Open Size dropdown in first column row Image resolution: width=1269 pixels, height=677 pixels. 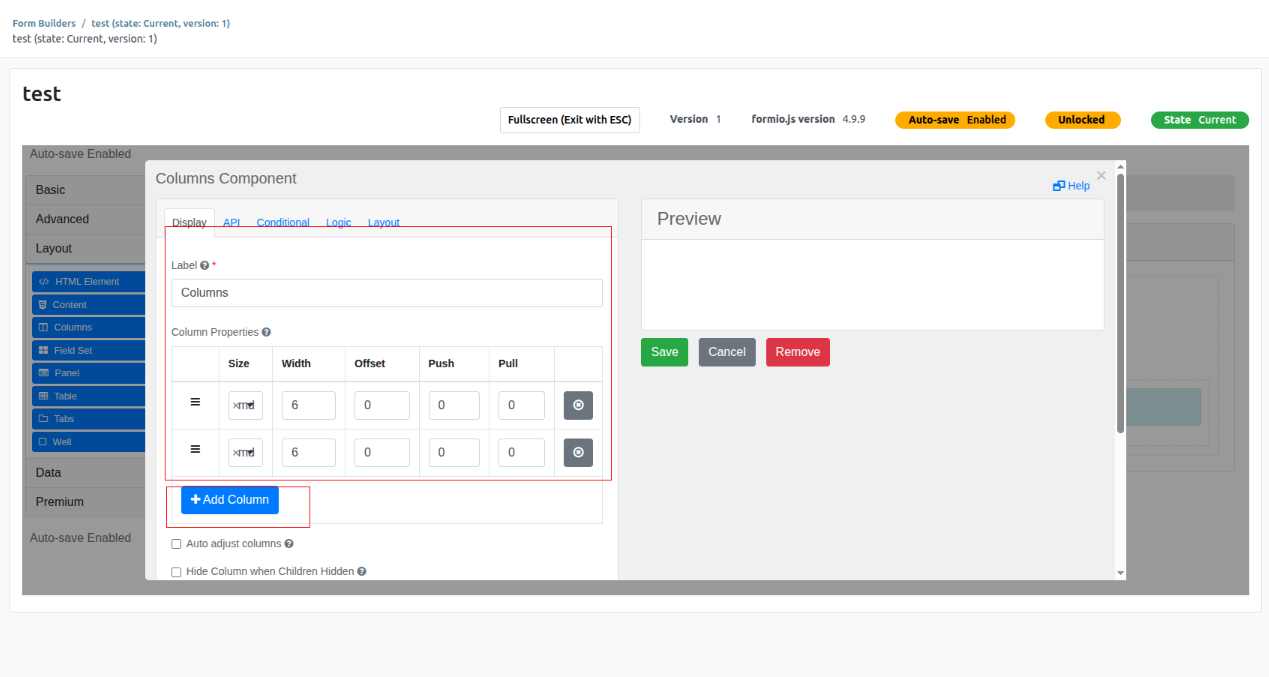[245, 405]
